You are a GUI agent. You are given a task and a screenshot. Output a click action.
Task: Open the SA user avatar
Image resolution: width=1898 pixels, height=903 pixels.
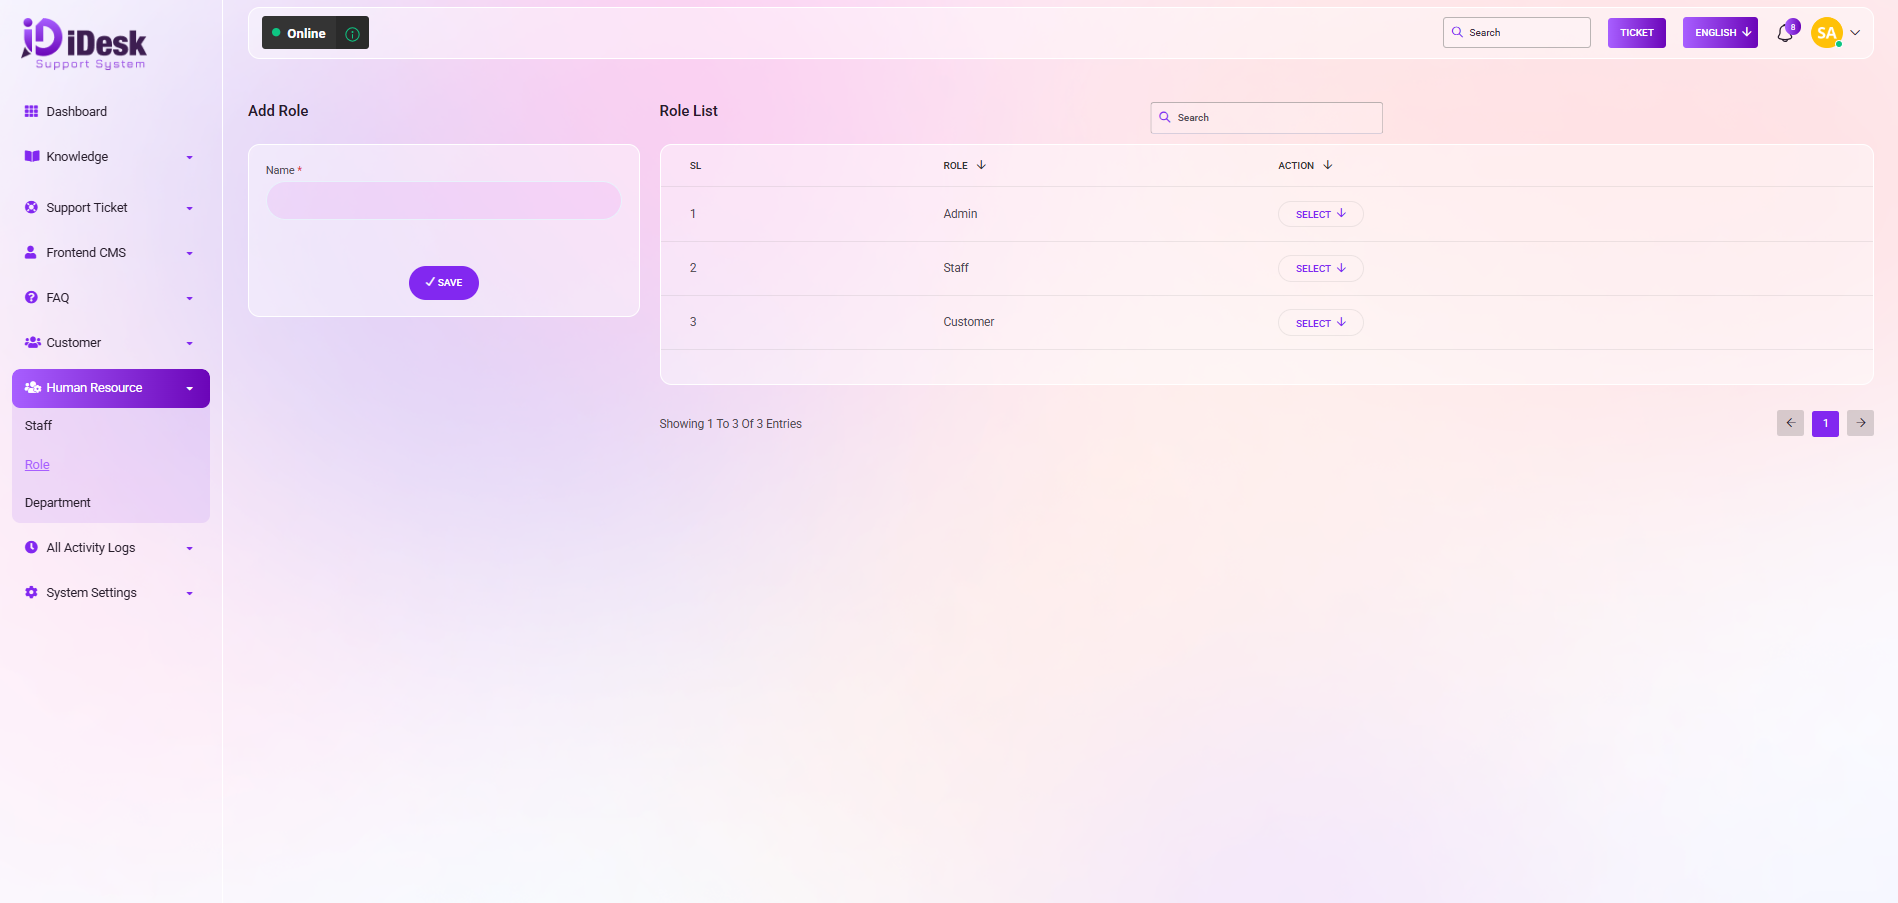pyautogui.click(x=1826, y=33)
